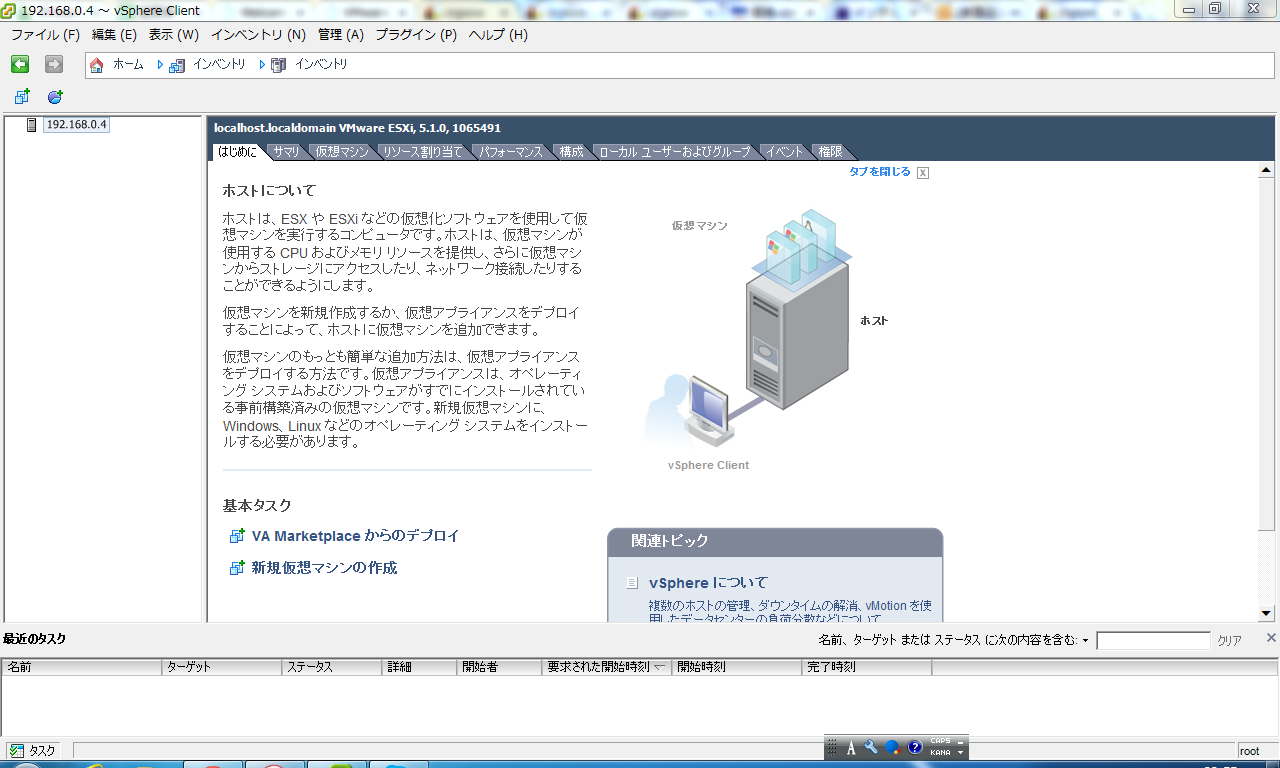Click the 詳細 column header
Image resolution: width=1280 pixels, height=768 pixels.
(419, 667)
